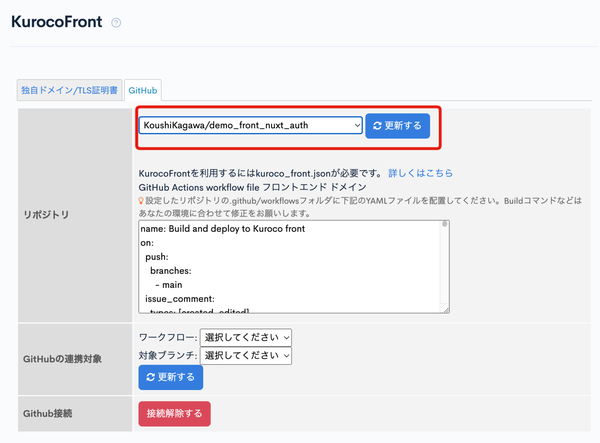Image resolution: width=600 pixels, height=443 pixels.
Task: Click the リポジトリ row label
Action: coord(46,215)
